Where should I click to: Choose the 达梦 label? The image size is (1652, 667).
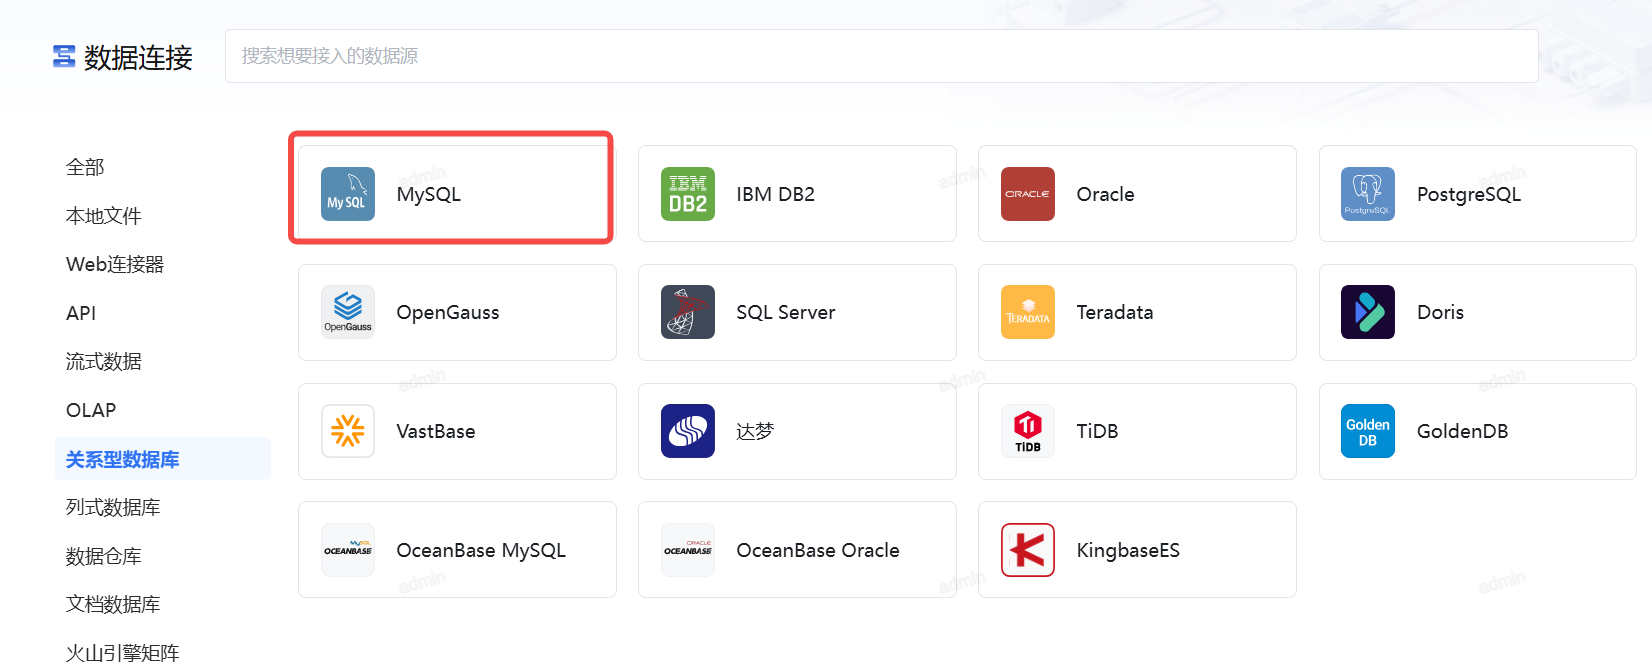click(x=755, y=431)
